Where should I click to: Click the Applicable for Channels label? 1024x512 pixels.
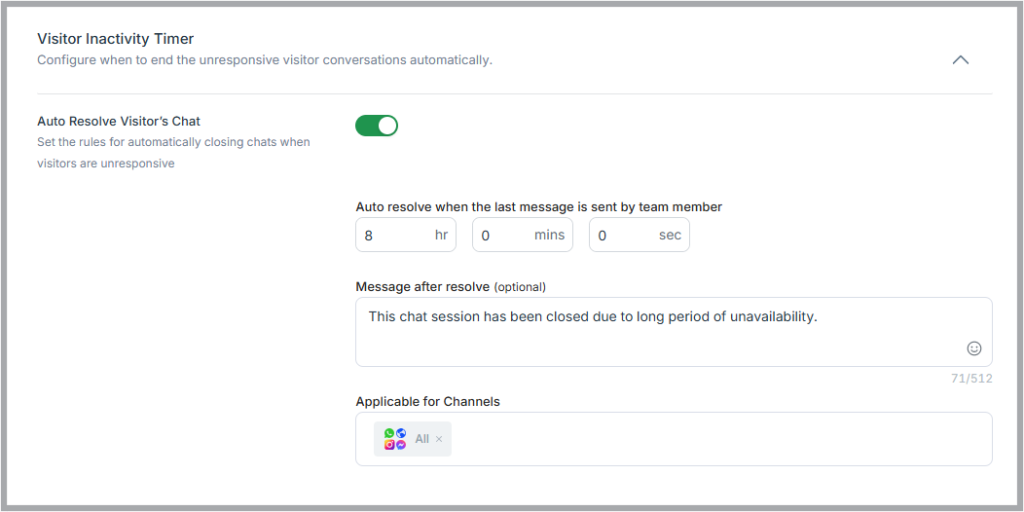[x=428, y=402]
